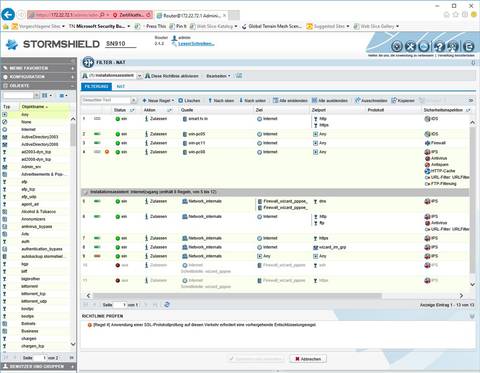Click the Abbrechen button

tap(308, 359)
